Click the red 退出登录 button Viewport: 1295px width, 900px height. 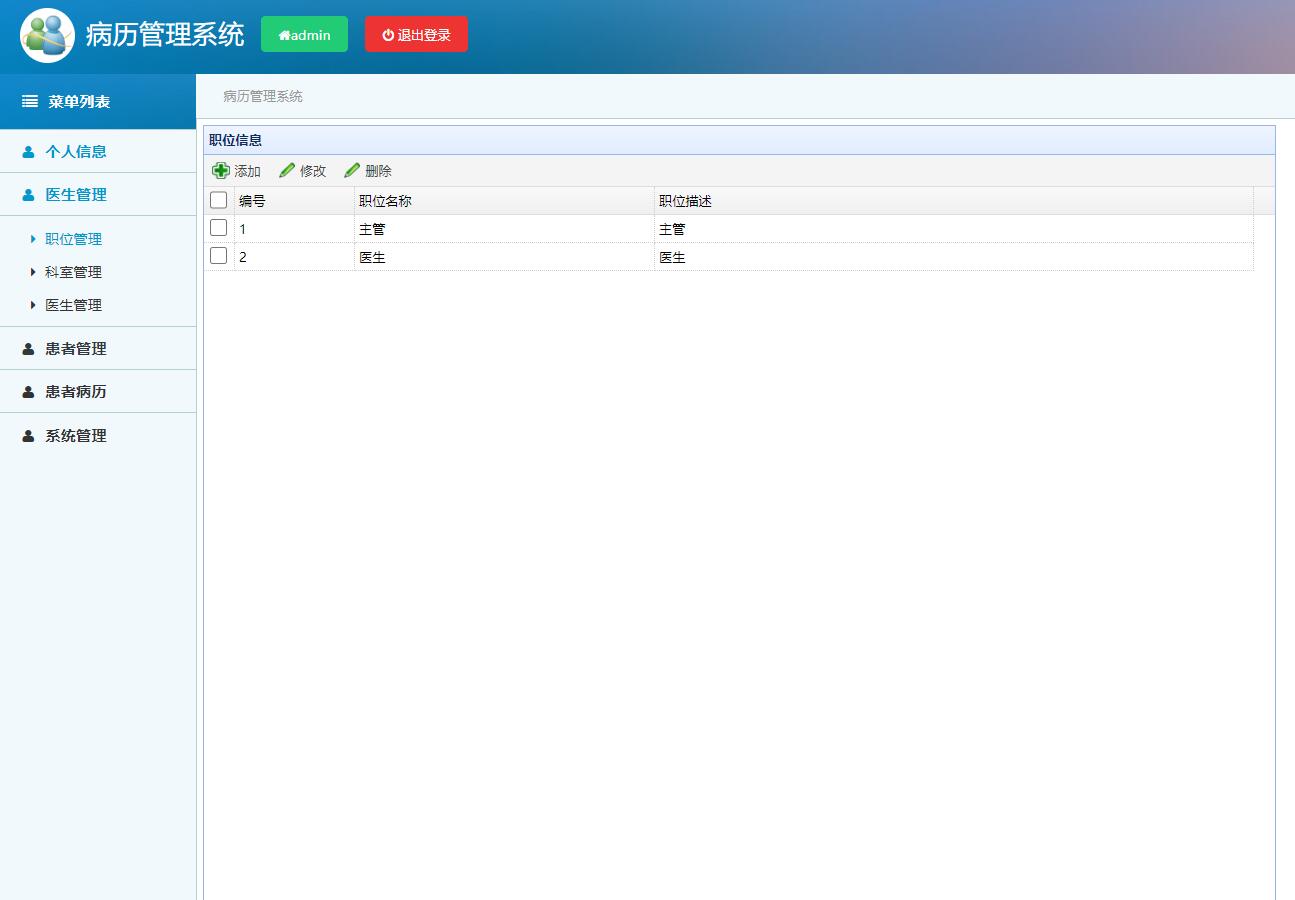coord(416,34)
